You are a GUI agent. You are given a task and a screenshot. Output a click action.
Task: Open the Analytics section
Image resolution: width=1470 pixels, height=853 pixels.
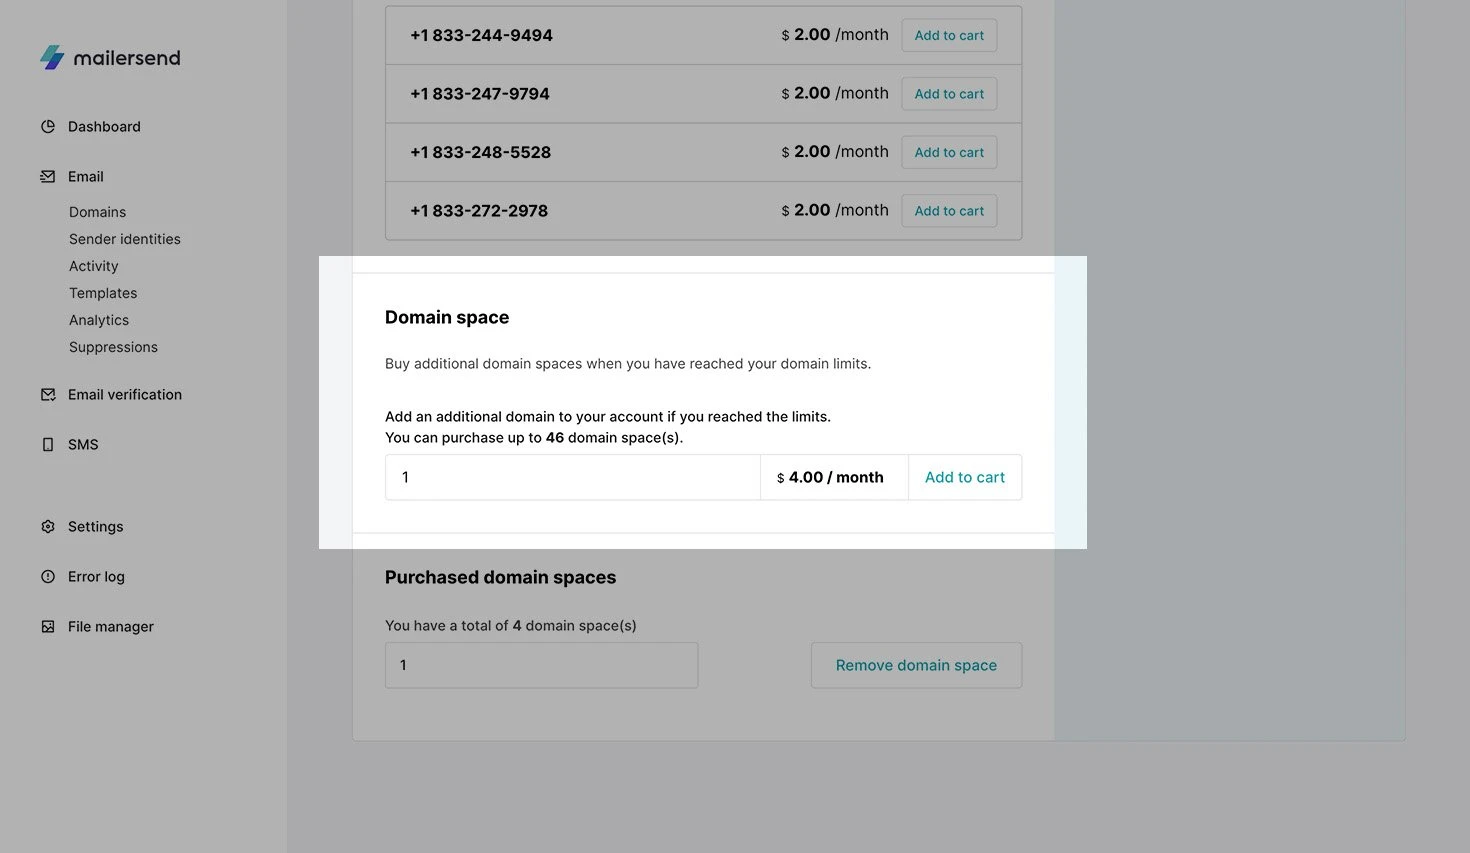[99, 320]
